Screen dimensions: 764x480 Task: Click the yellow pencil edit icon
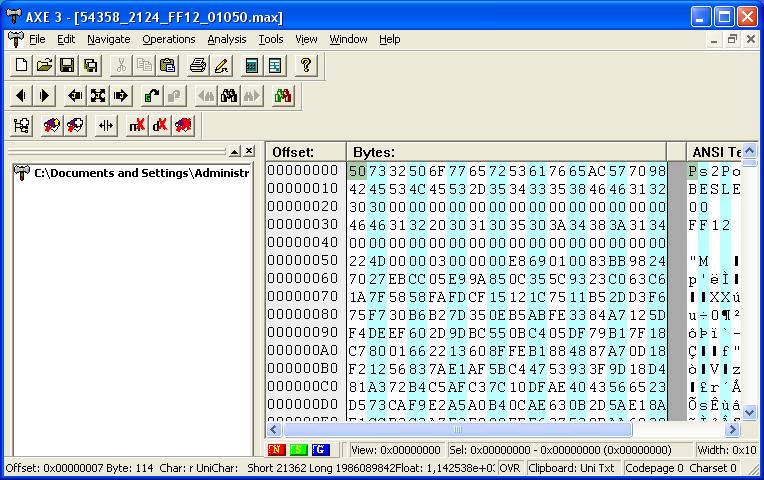pos(221,65)
